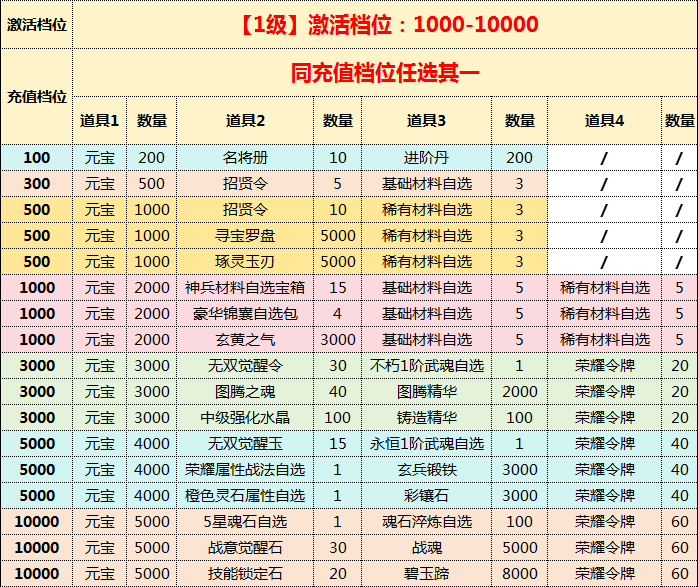Select the 琢灵玉刃 cell
Viewport: 698px width, 587px height.
pos(245,262)
